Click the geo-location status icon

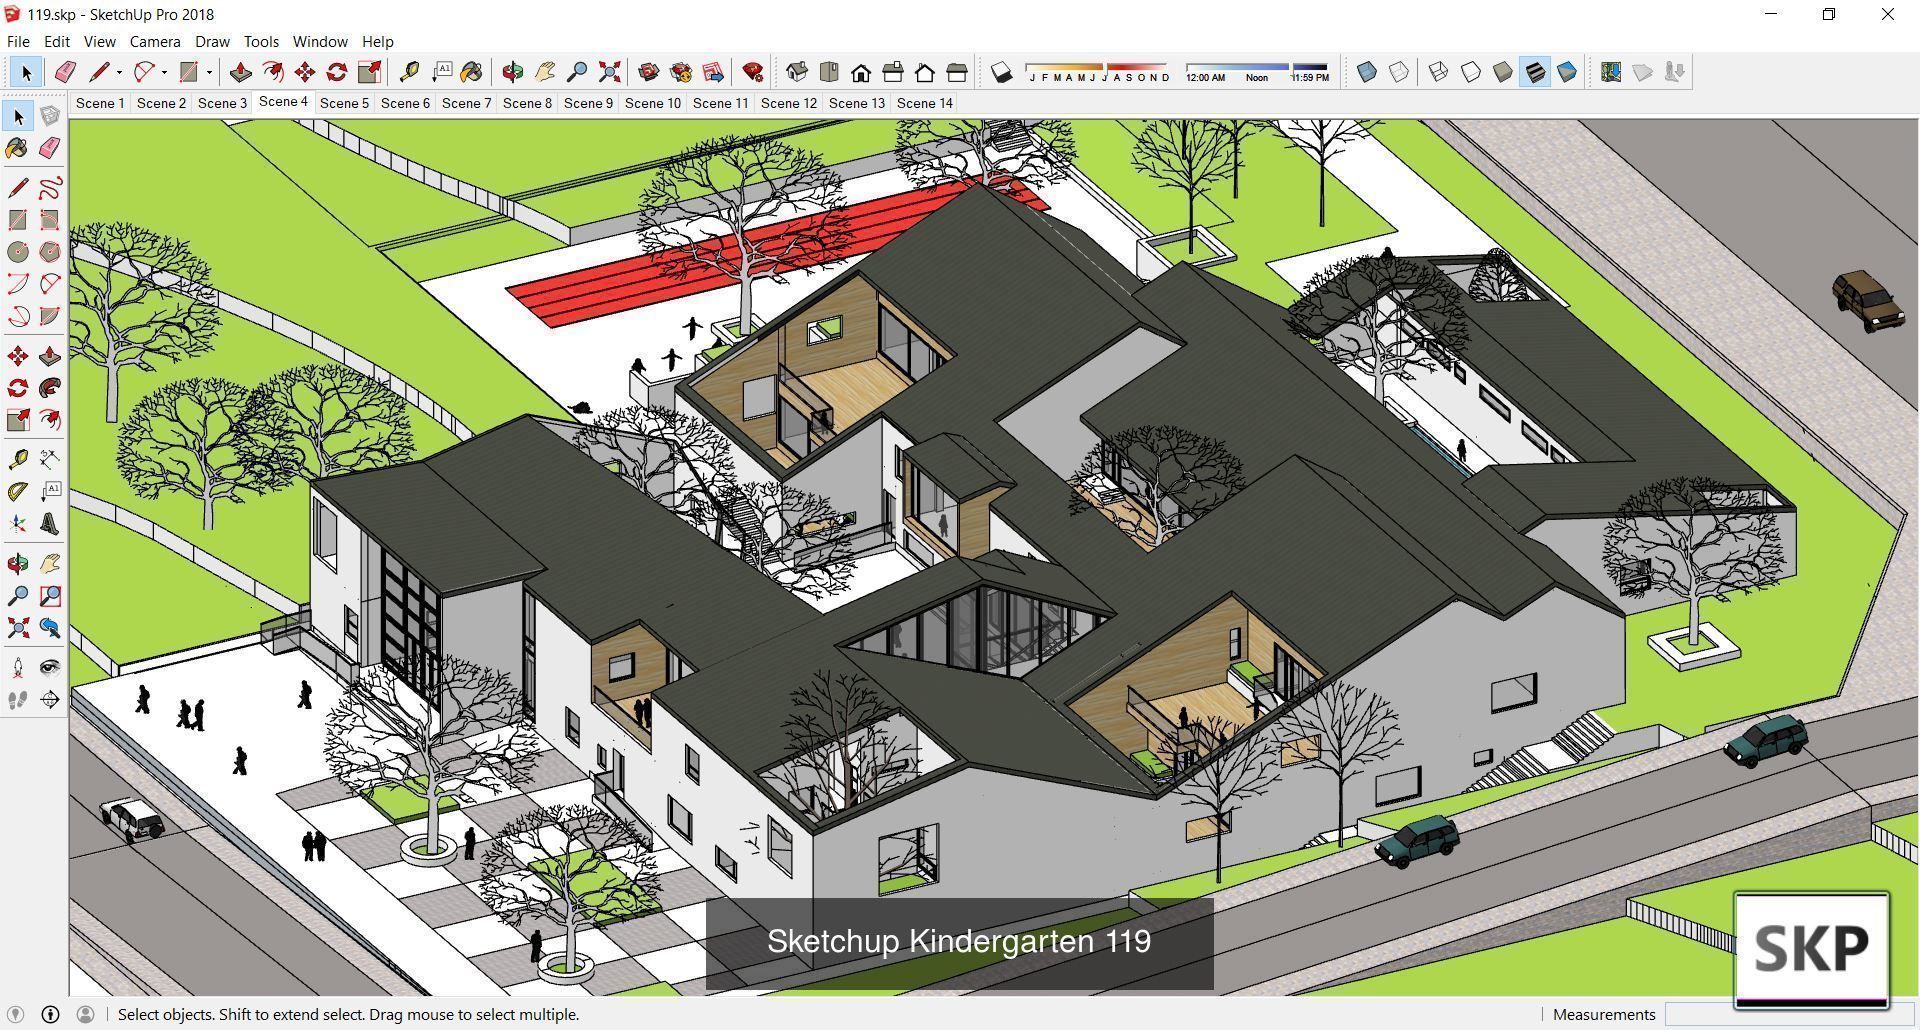(16, 1014)
